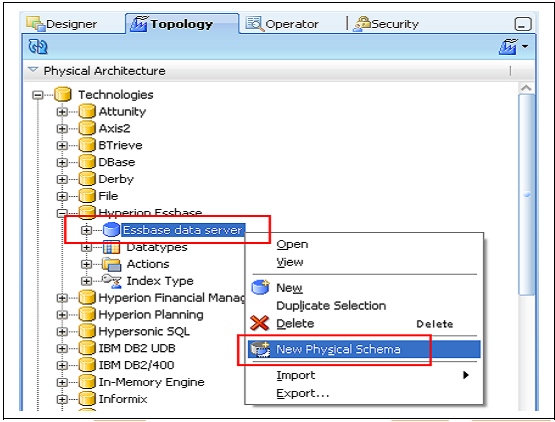Click the tree scrollbar up arrow
The width and height of the screenshot is (555, 422).
tap(526, 88)
